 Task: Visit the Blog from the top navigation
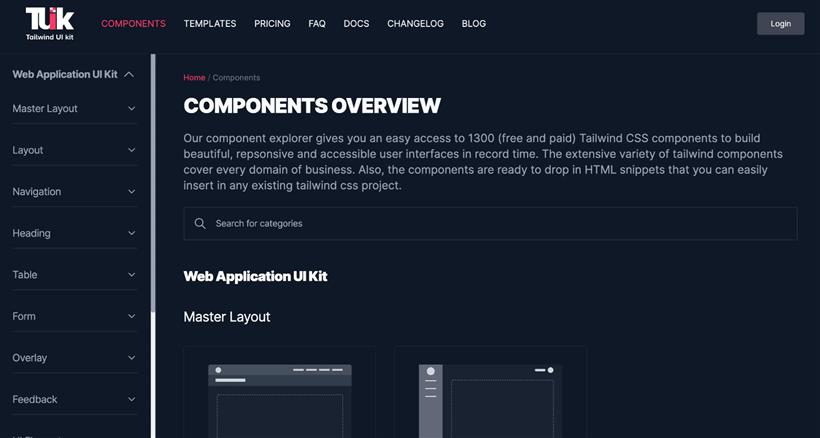473,24
